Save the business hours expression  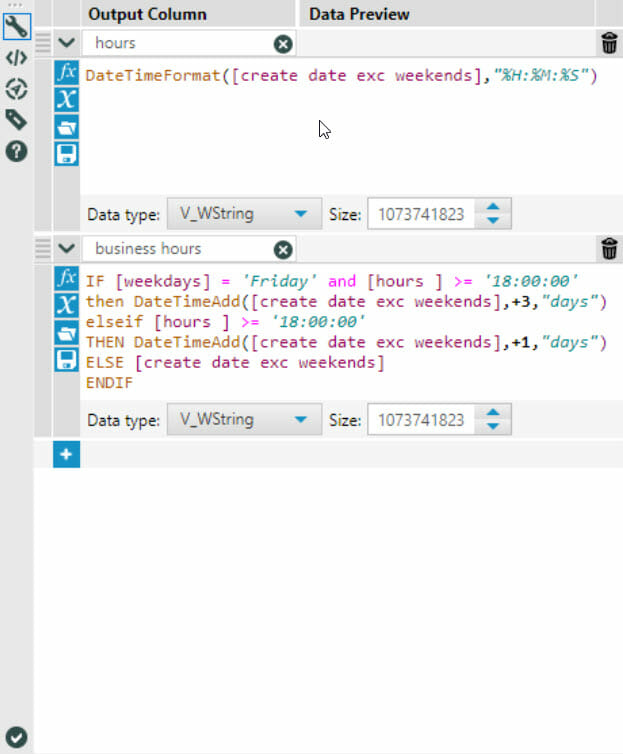66,358
